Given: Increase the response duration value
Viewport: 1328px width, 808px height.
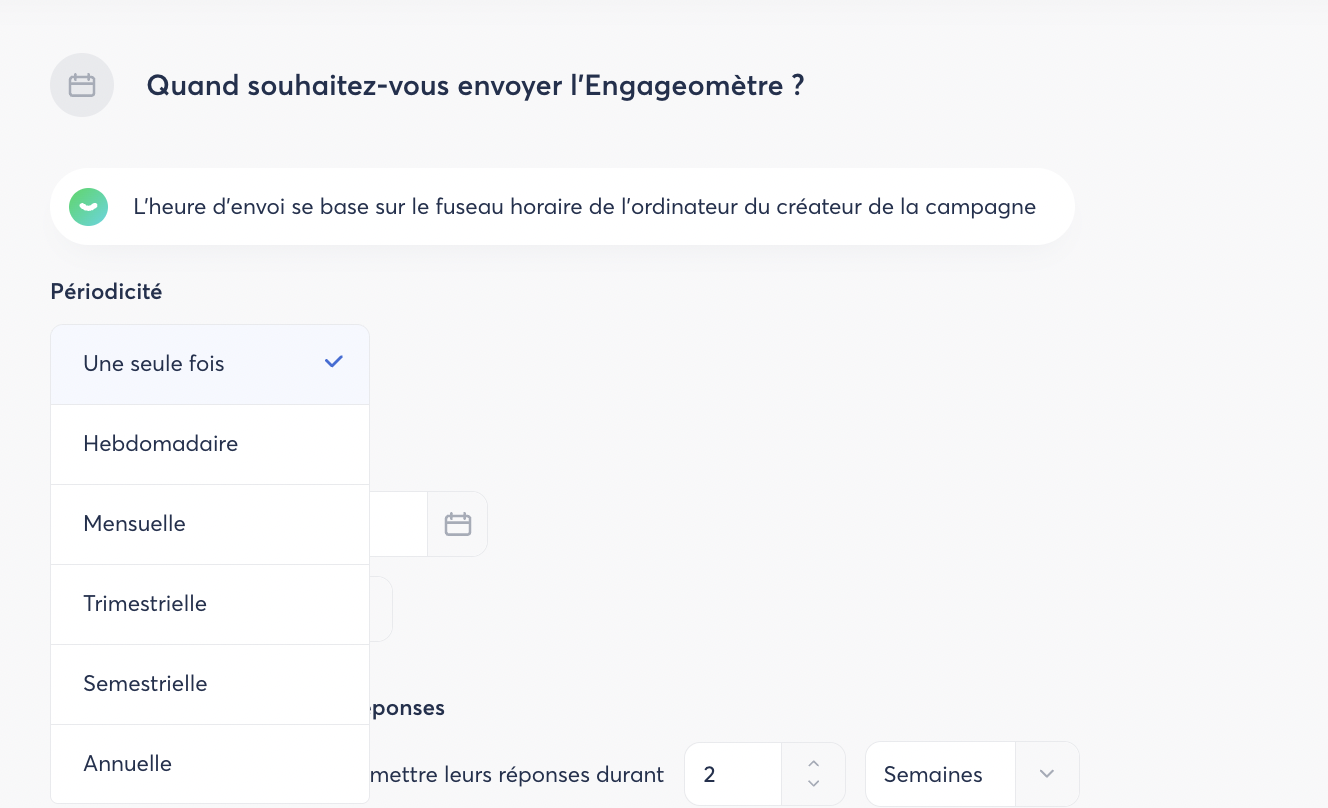Looking at the screenshot, I should click(x=813, y=764).
